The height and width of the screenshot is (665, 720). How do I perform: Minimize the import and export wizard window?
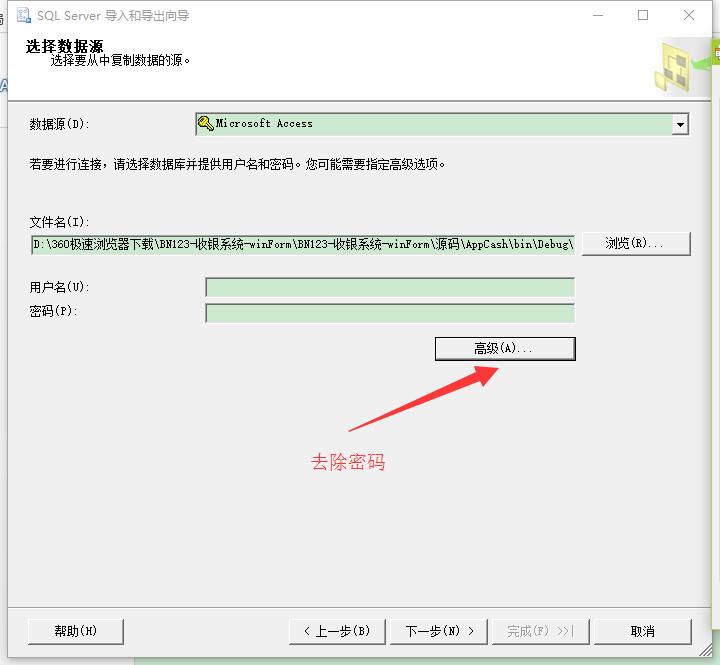(x=598, y=15)
